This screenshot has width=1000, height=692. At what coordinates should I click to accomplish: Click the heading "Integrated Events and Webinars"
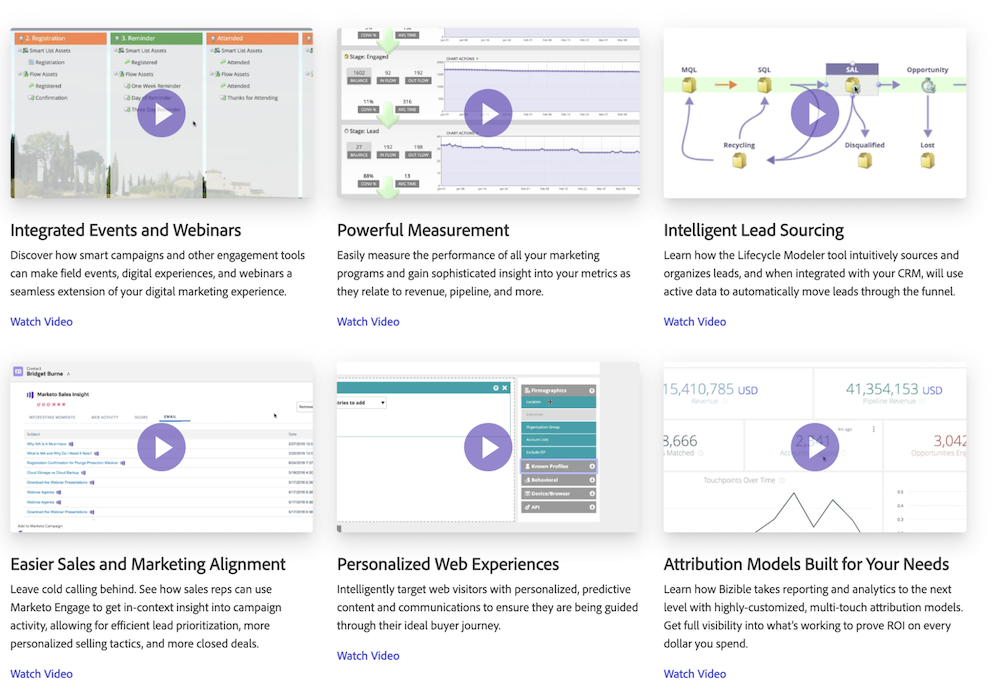[126, 230]
